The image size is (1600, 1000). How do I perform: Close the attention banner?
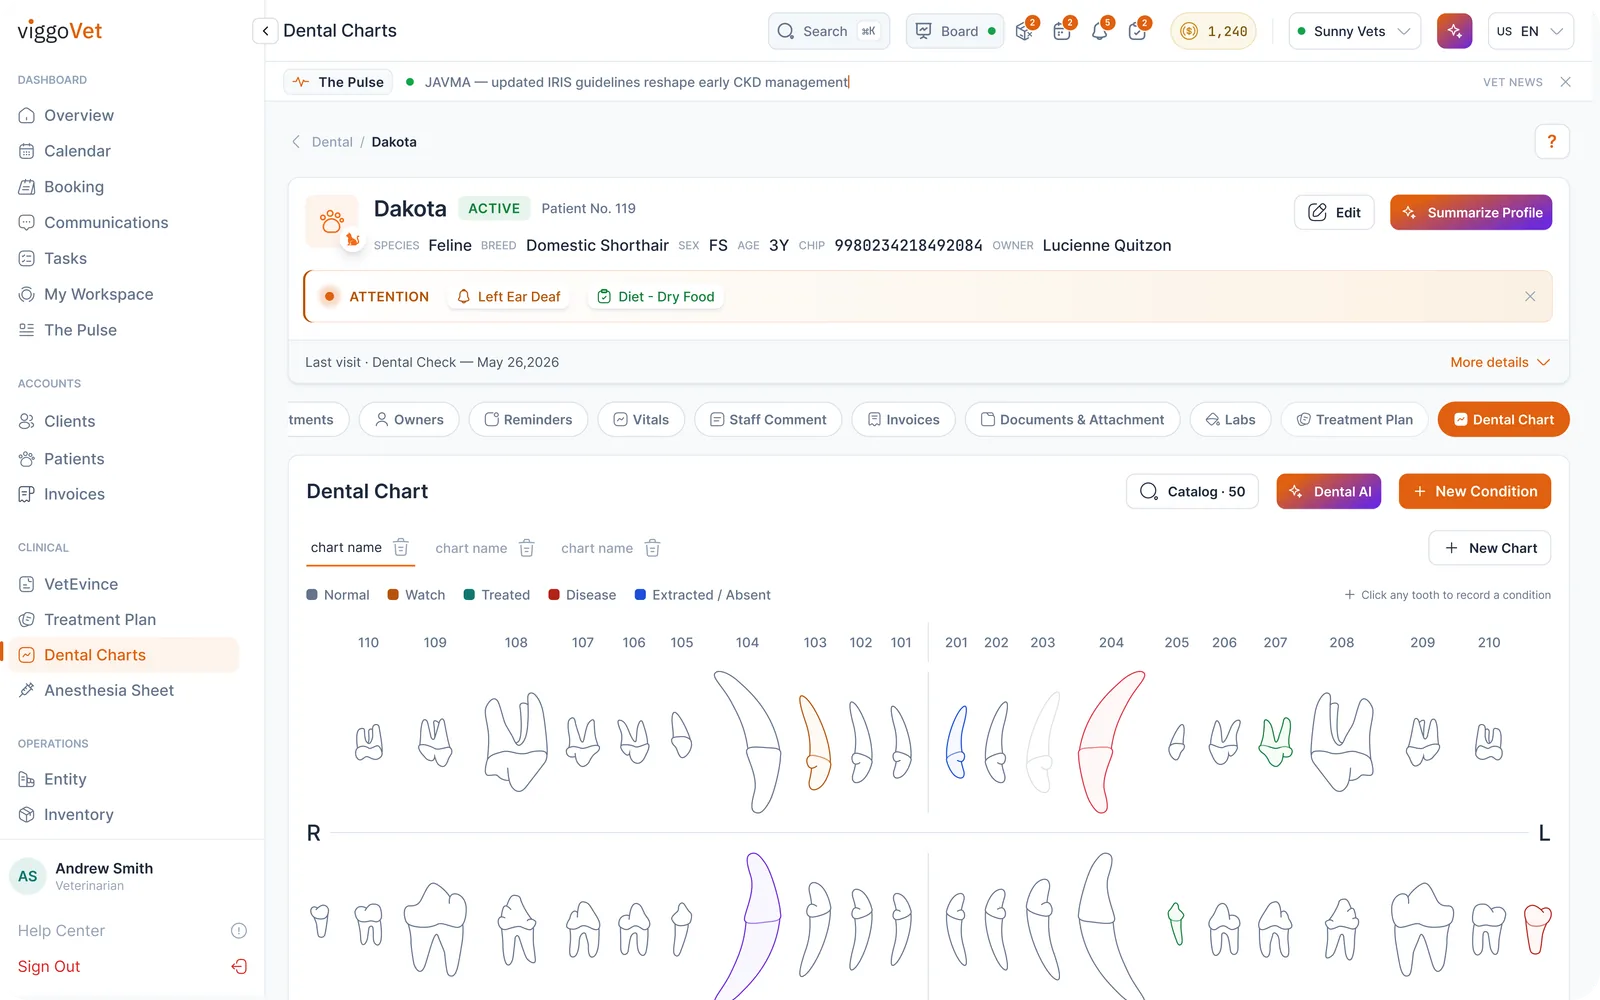(x=1529, y=297)
